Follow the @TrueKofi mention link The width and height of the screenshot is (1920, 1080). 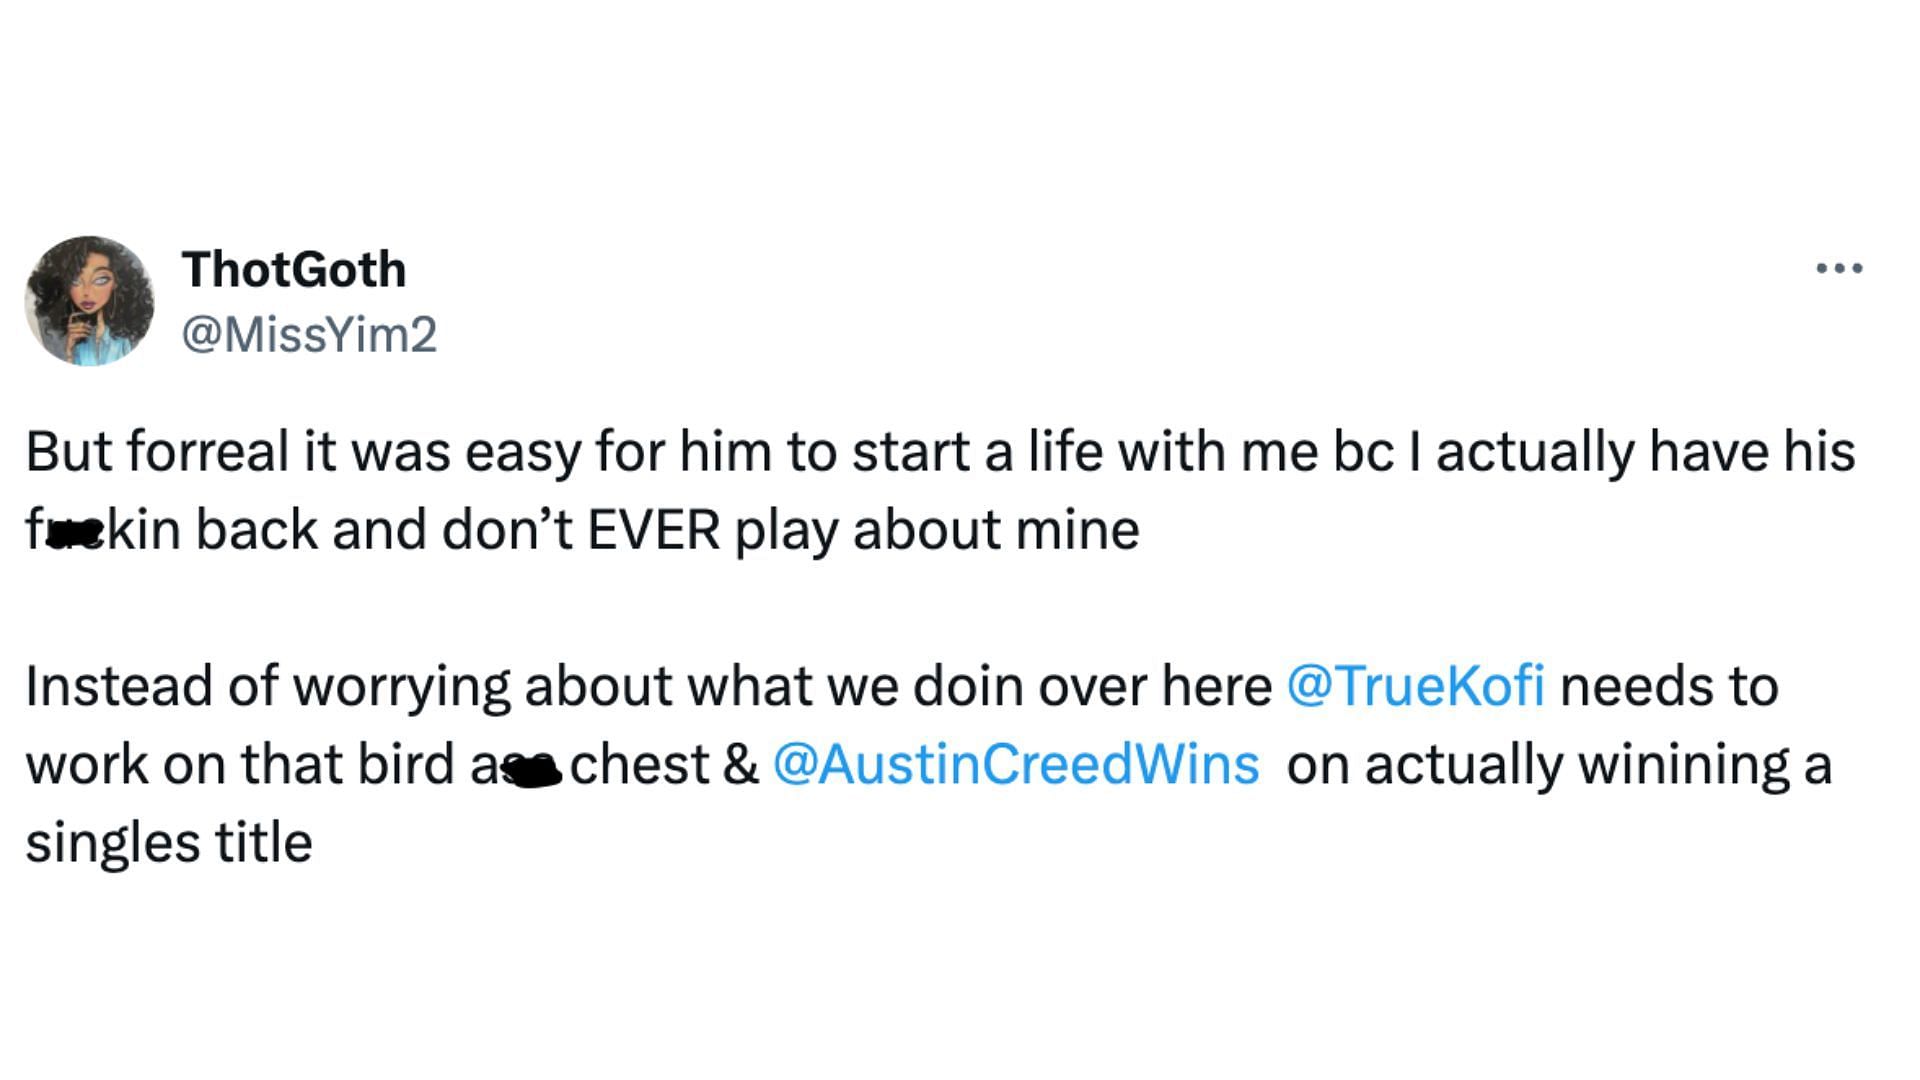[x=1415, y=687]
